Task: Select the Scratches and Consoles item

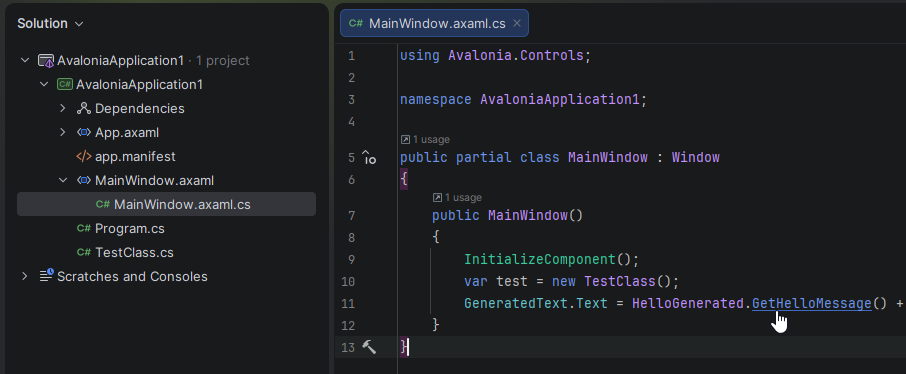Action: pos(132,276)
